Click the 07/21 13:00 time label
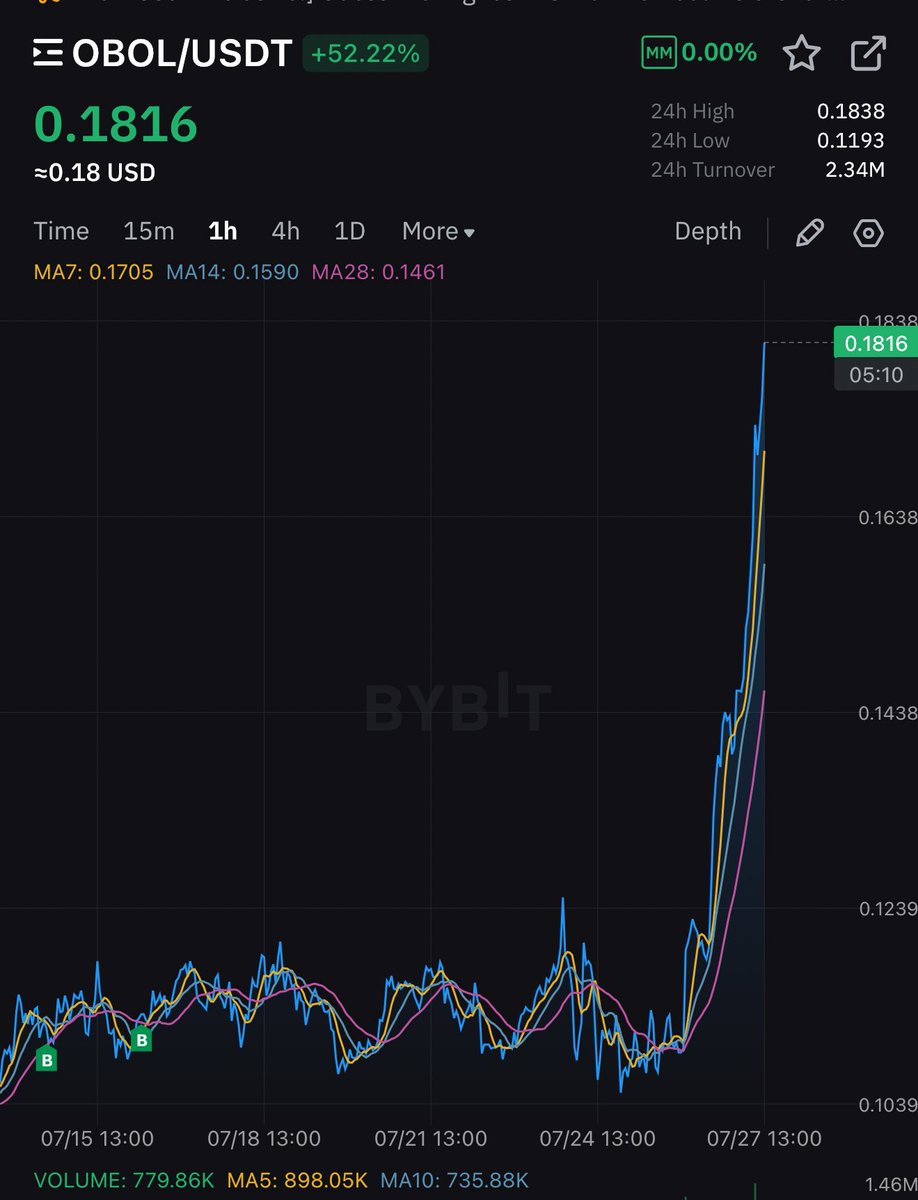The image size is (918, 1200). point(431,1138)
